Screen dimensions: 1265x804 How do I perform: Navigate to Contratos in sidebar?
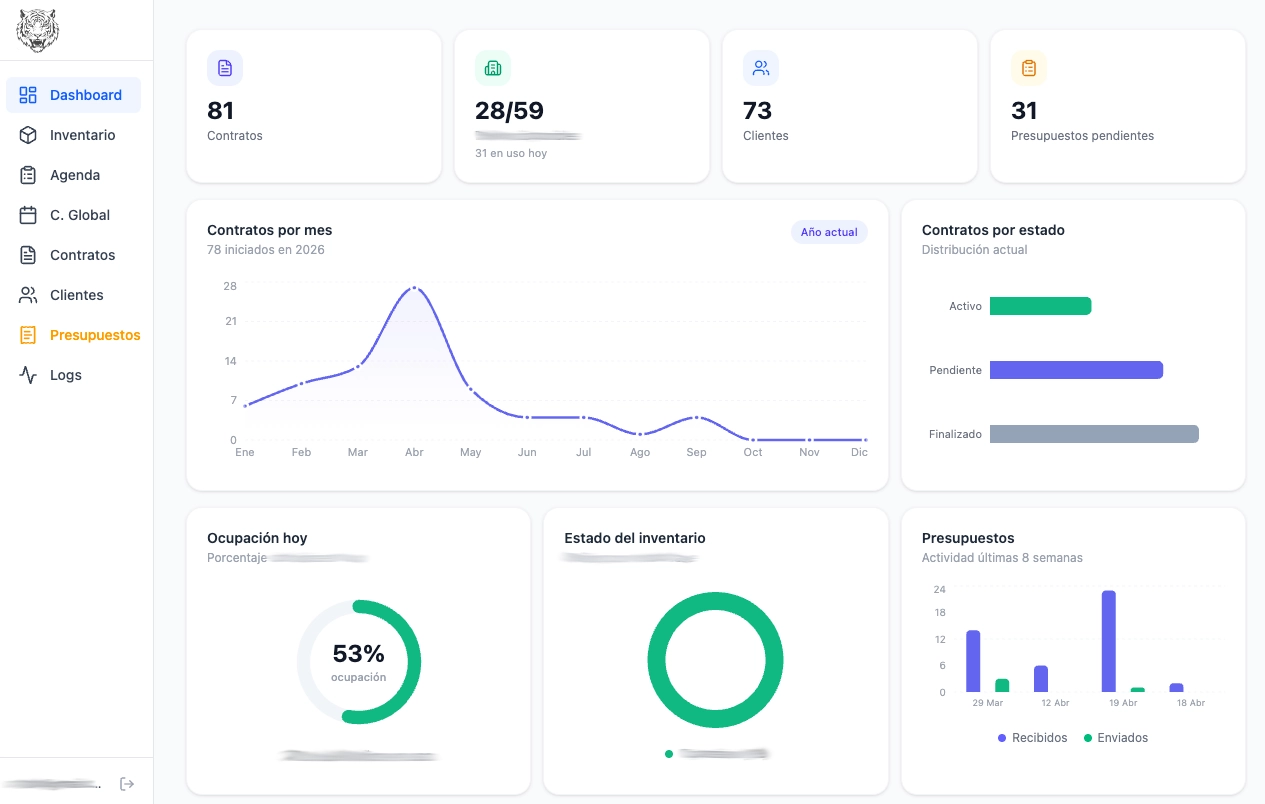point(82,255)
